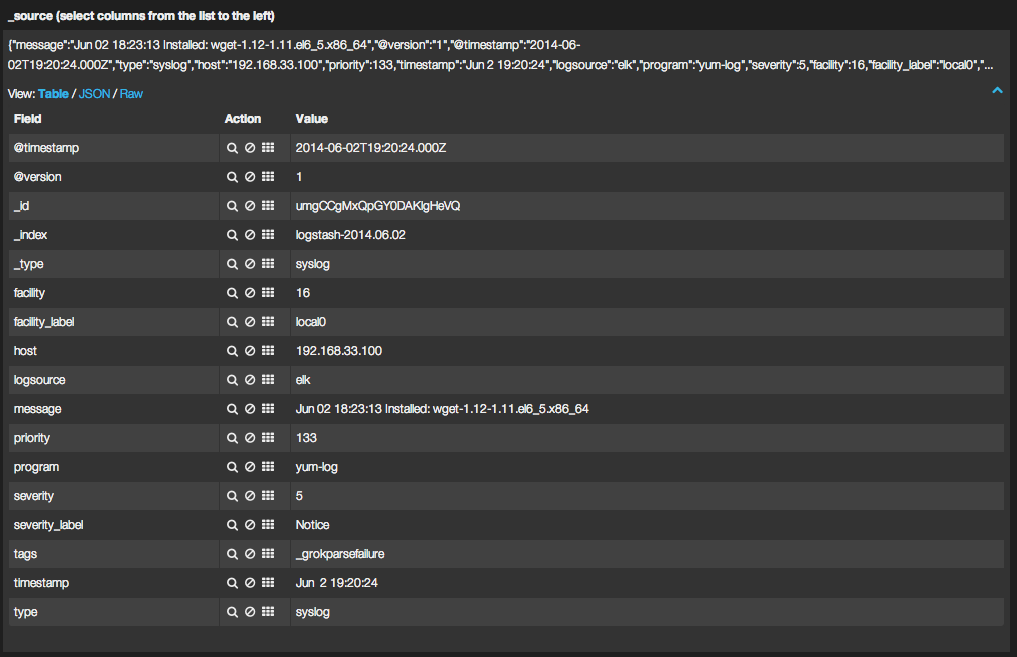Viewport: 1017px width, 657px height.
Task: Click the exclude icon in the facility_label row
Action: [250, 322]
